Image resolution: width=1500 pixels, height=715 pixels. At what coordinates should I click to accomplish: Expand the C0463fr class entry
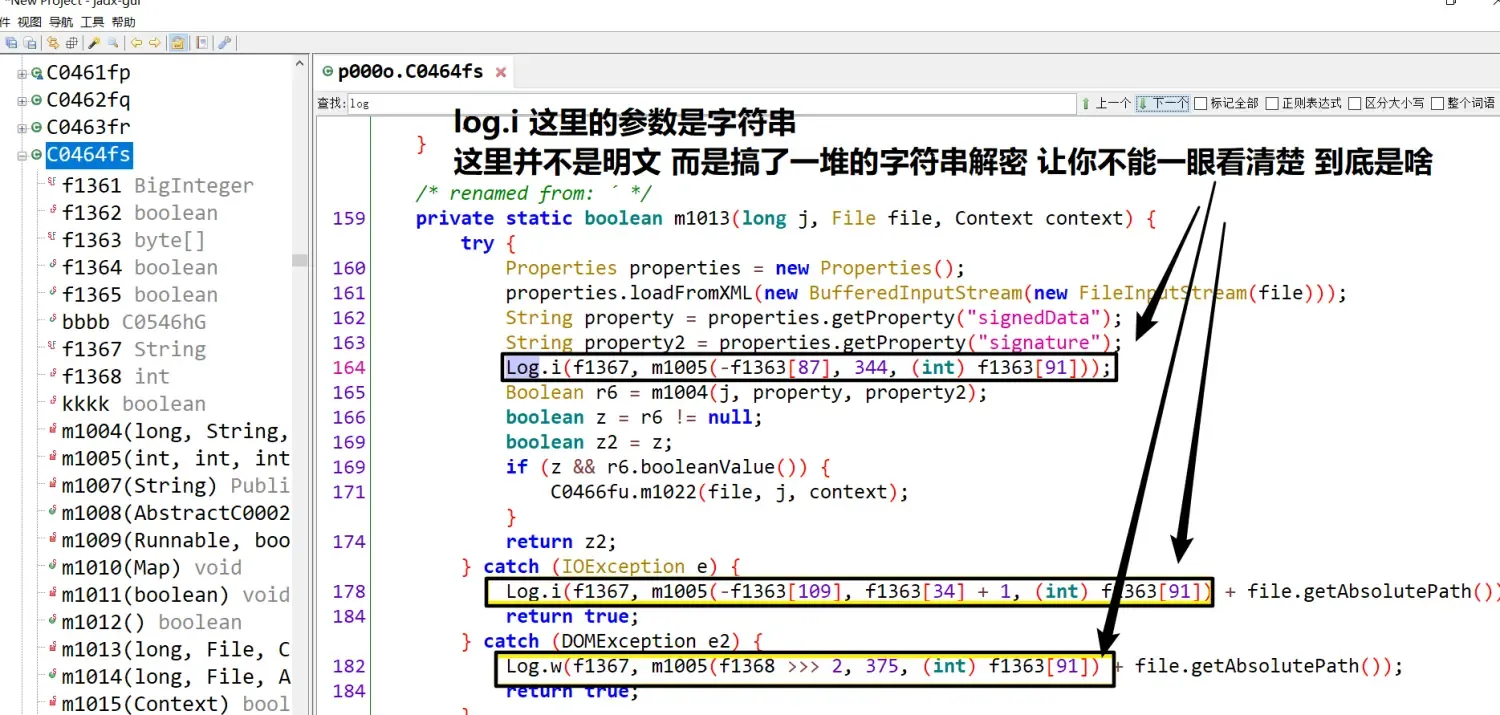point(21,127)
